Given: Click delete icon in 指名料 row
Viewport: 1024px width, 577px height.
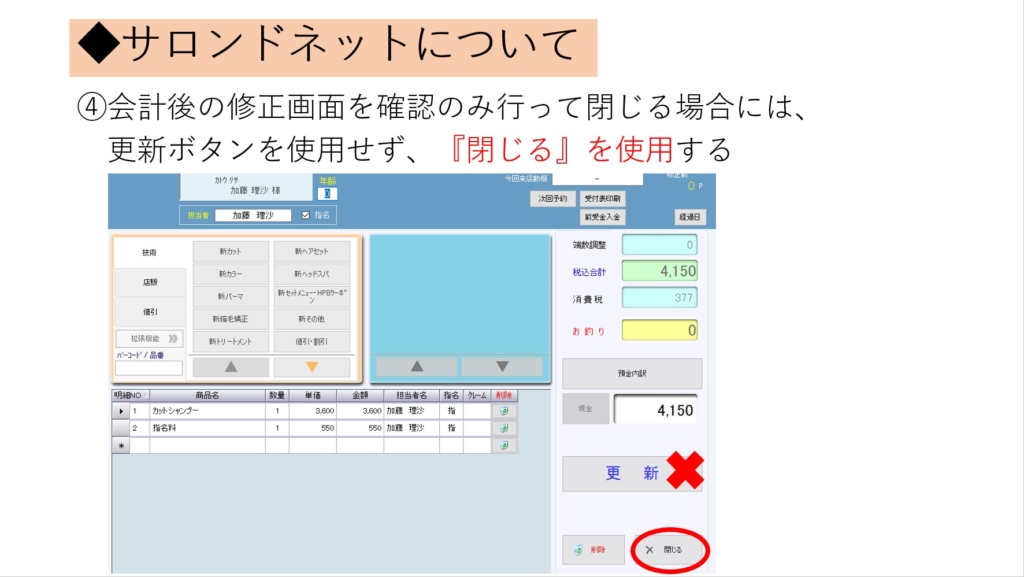Looking at the screenshot, I should point(504,428).
